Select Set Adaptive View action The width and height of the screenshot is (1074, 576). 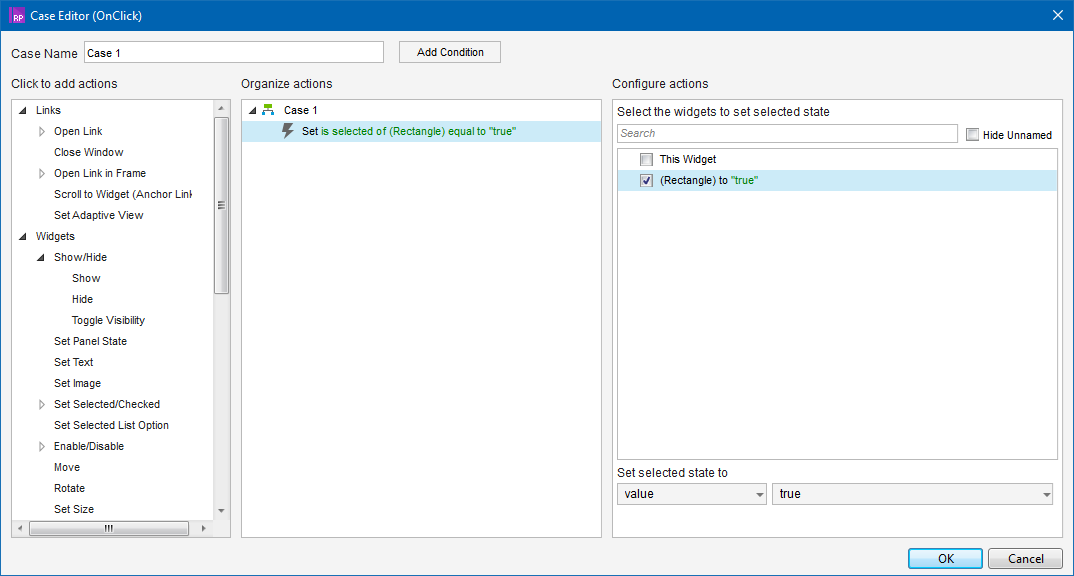coord(99,215)
